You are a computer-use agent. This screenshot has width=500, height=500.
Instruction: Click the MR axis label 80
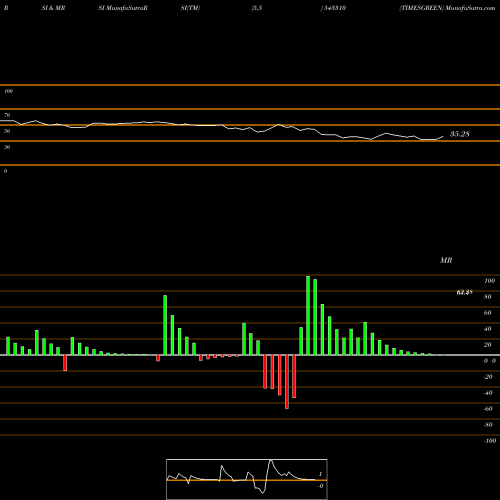pos(488,297)
